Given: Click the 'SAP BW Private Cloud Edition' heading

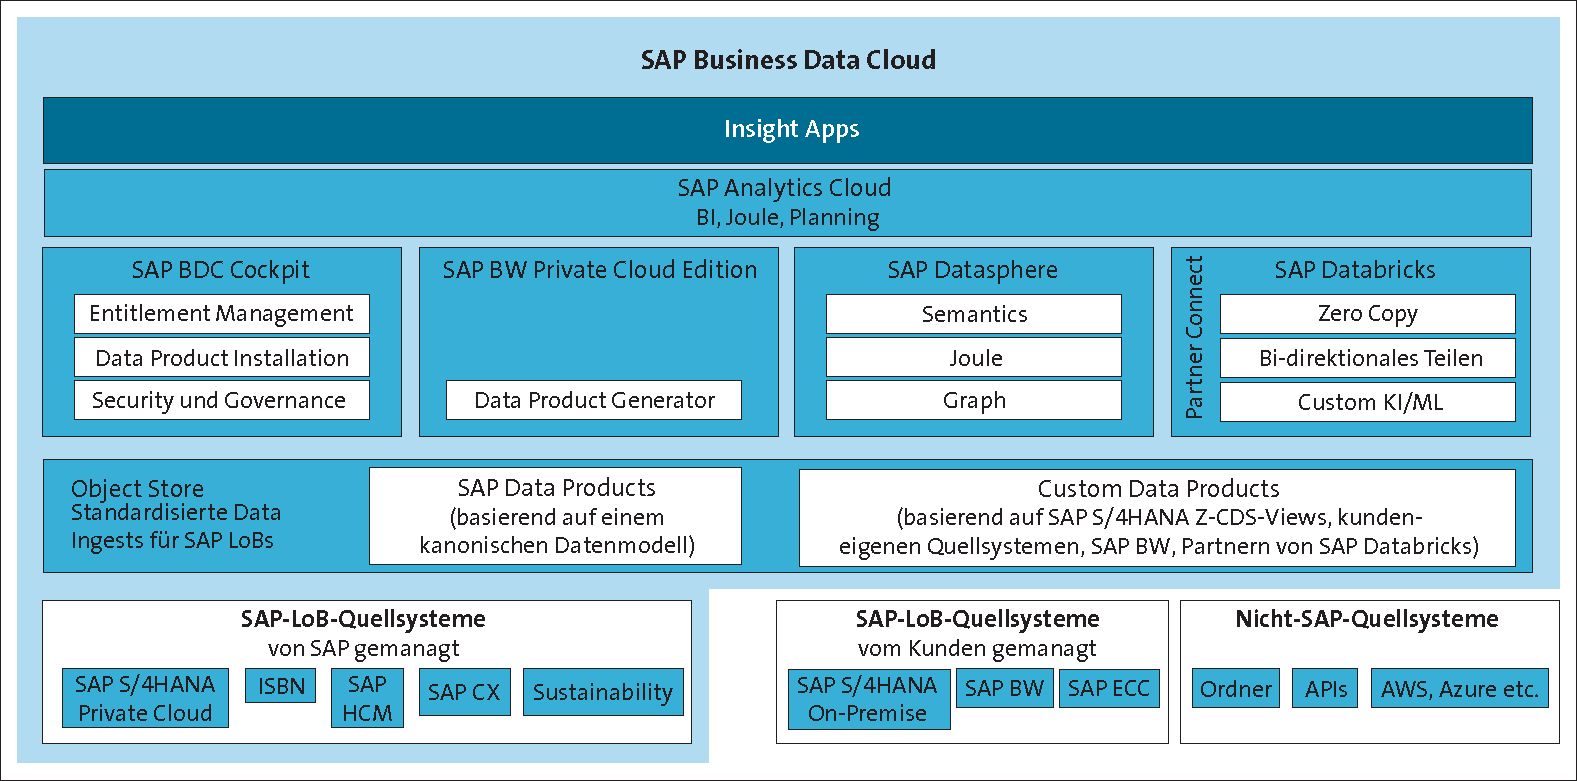Looking at the screenshot, I should pos(600,270).
